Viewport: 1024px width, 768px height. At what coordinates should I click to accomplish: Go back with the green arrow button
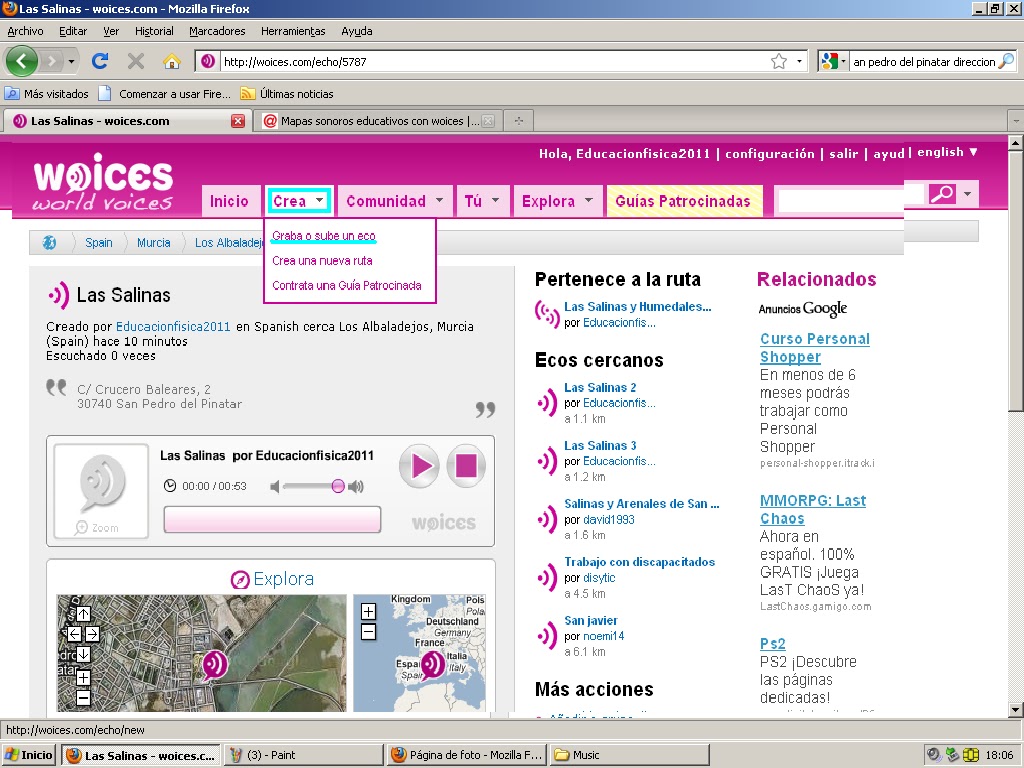click(22, 61)
